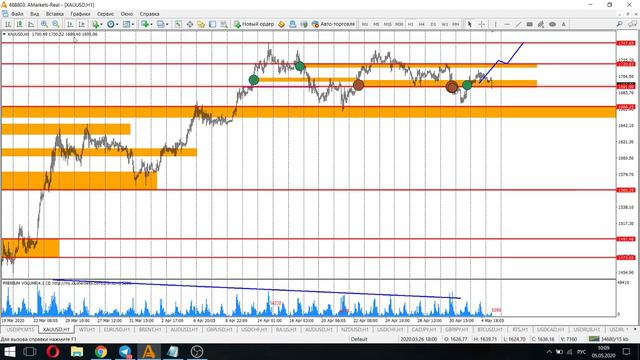Toggle the chart shift icon

[82, 24]
